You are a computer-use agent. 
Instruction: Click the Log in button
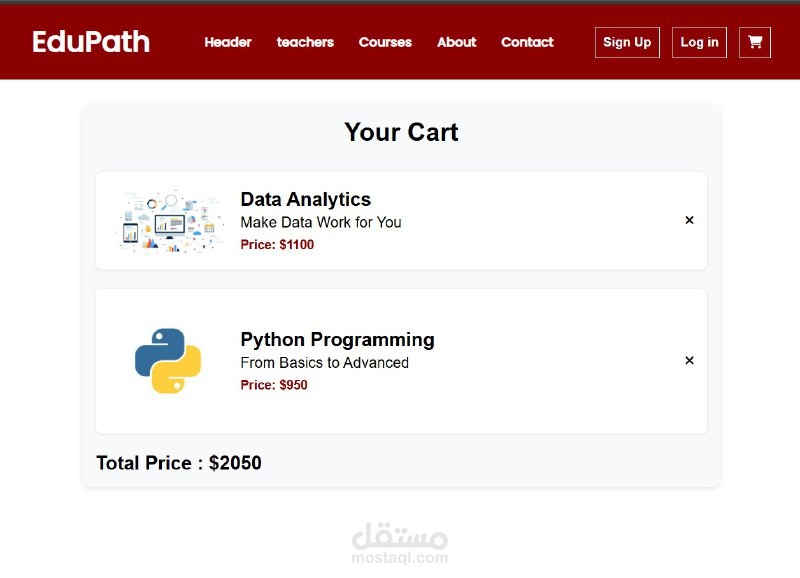(x=699, y=42)
